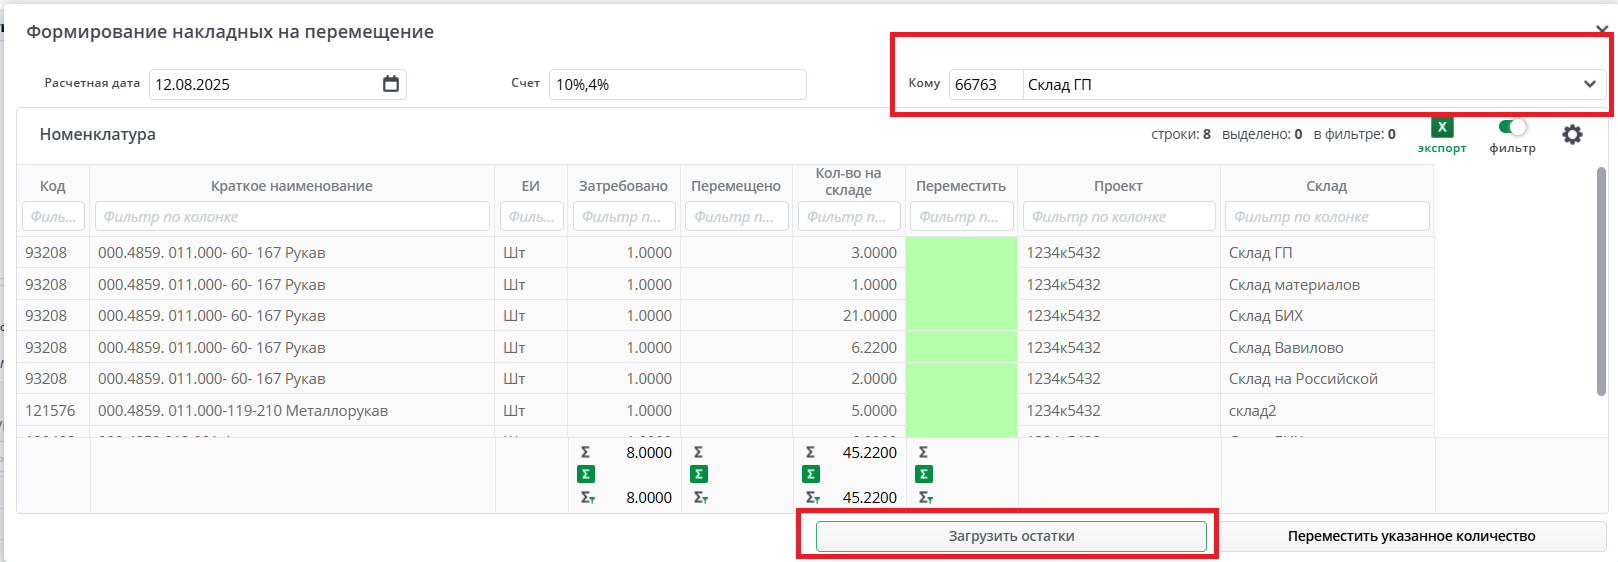Click green sum icon under Переместить column
Image resolution: width=1618 pixels, height=562 pixels.
[x=924, y=474]
